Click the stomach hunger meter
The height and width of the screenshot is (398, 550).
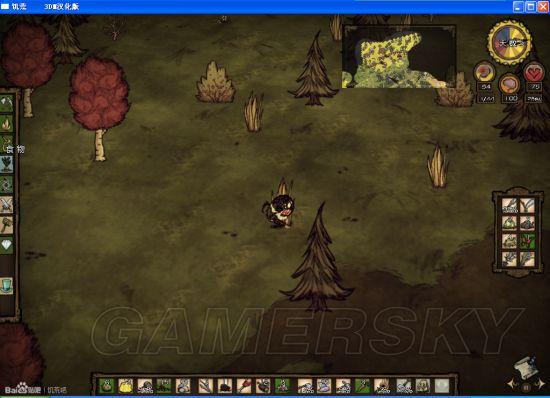pos(485,72)
